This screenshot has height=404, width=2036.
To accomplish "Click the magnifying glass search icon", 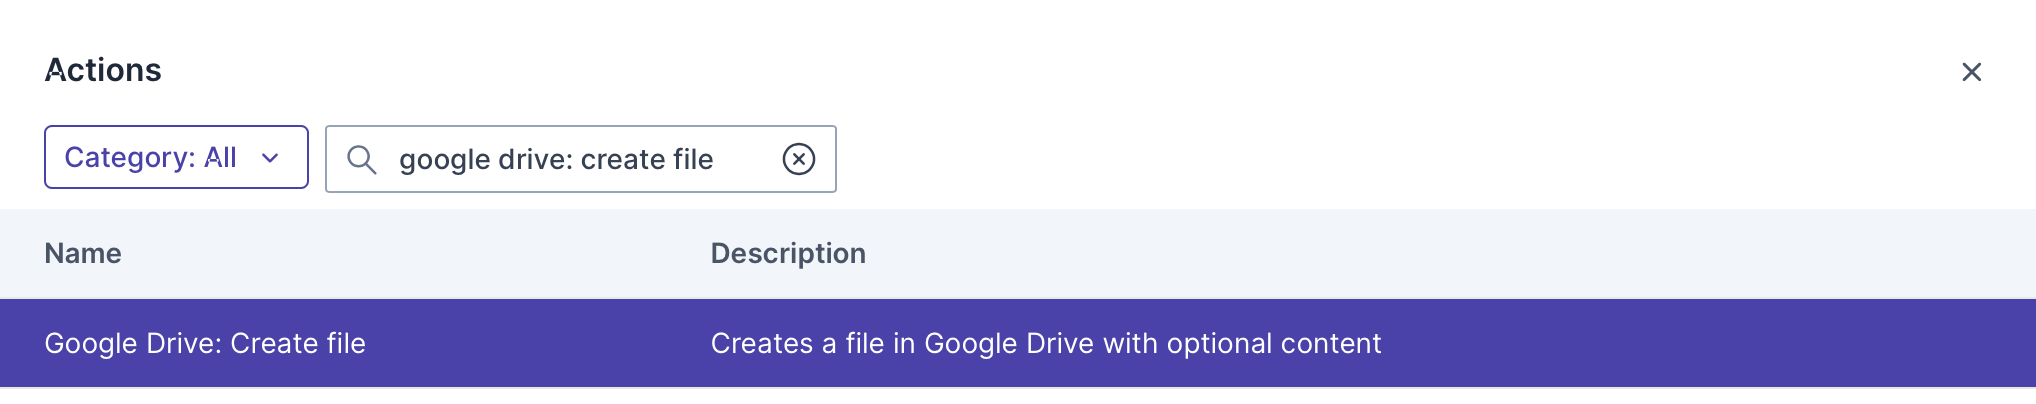I will click(x=361, y=159).
